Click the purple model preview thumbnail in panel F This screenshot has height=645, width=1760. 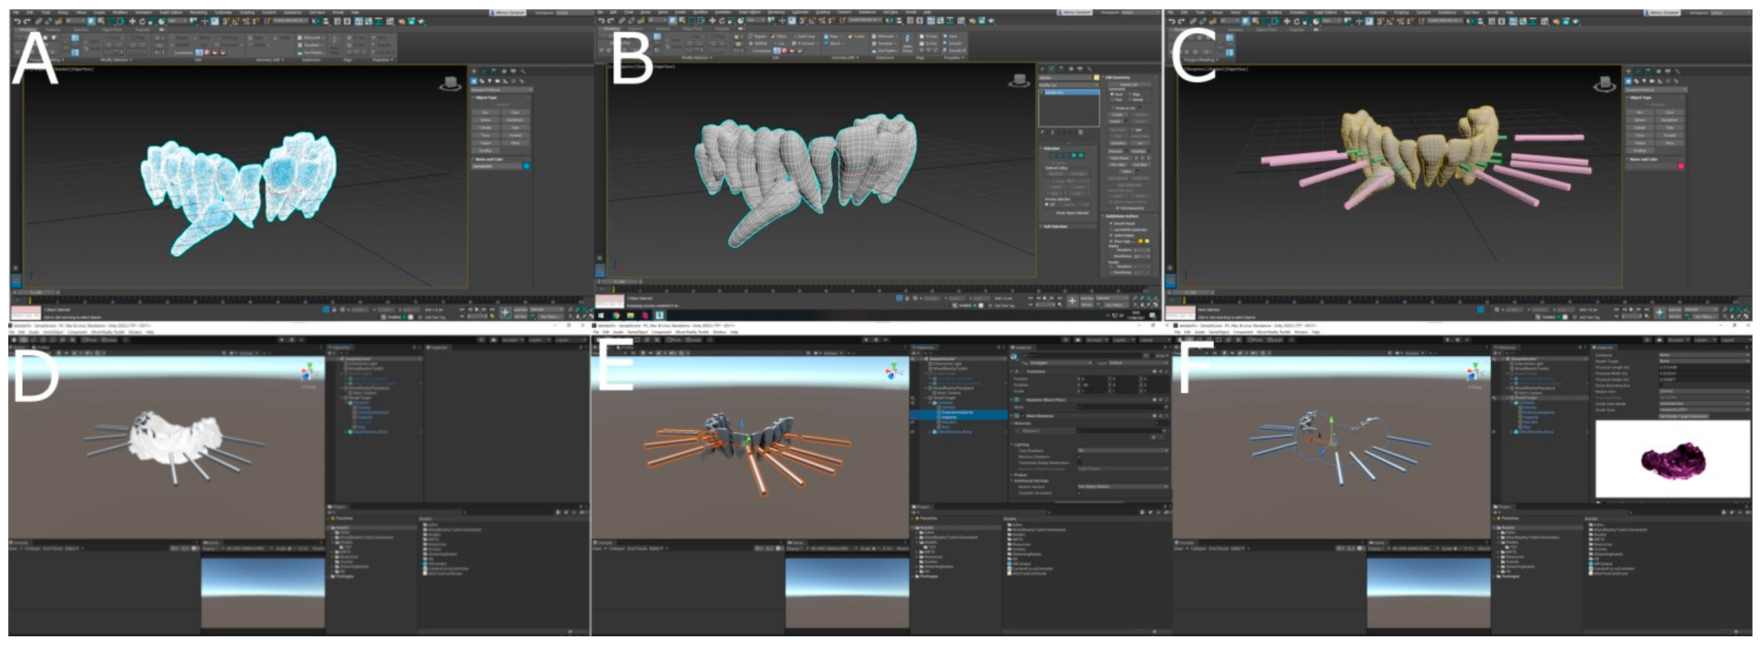[x=1673, y=460]
